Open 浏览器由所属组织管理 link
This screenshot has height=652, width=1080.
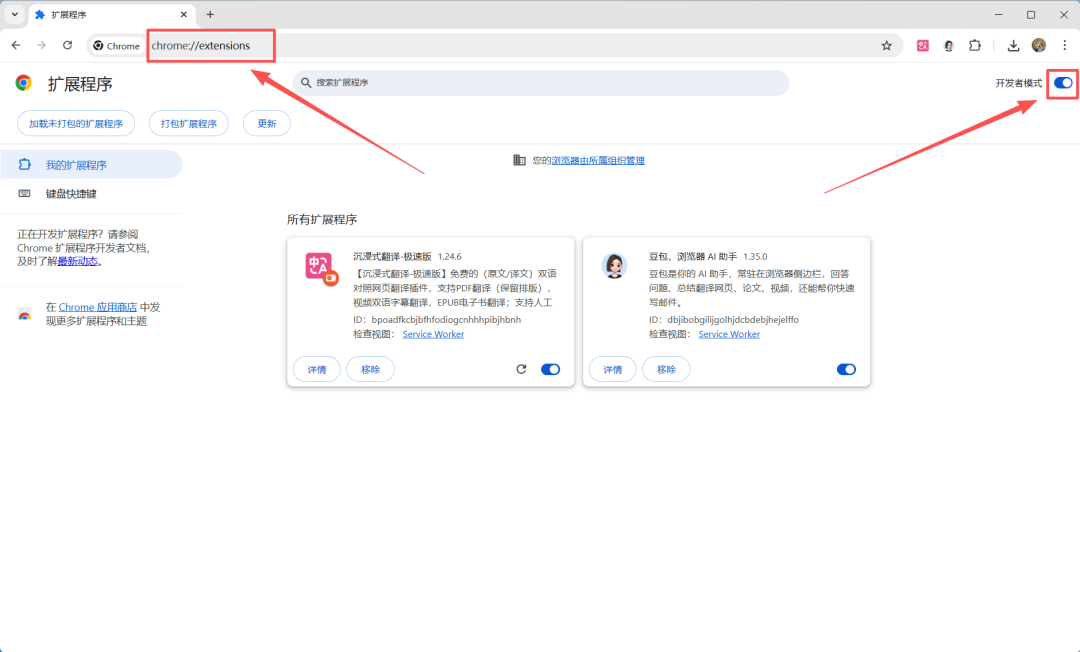point(598,160)
